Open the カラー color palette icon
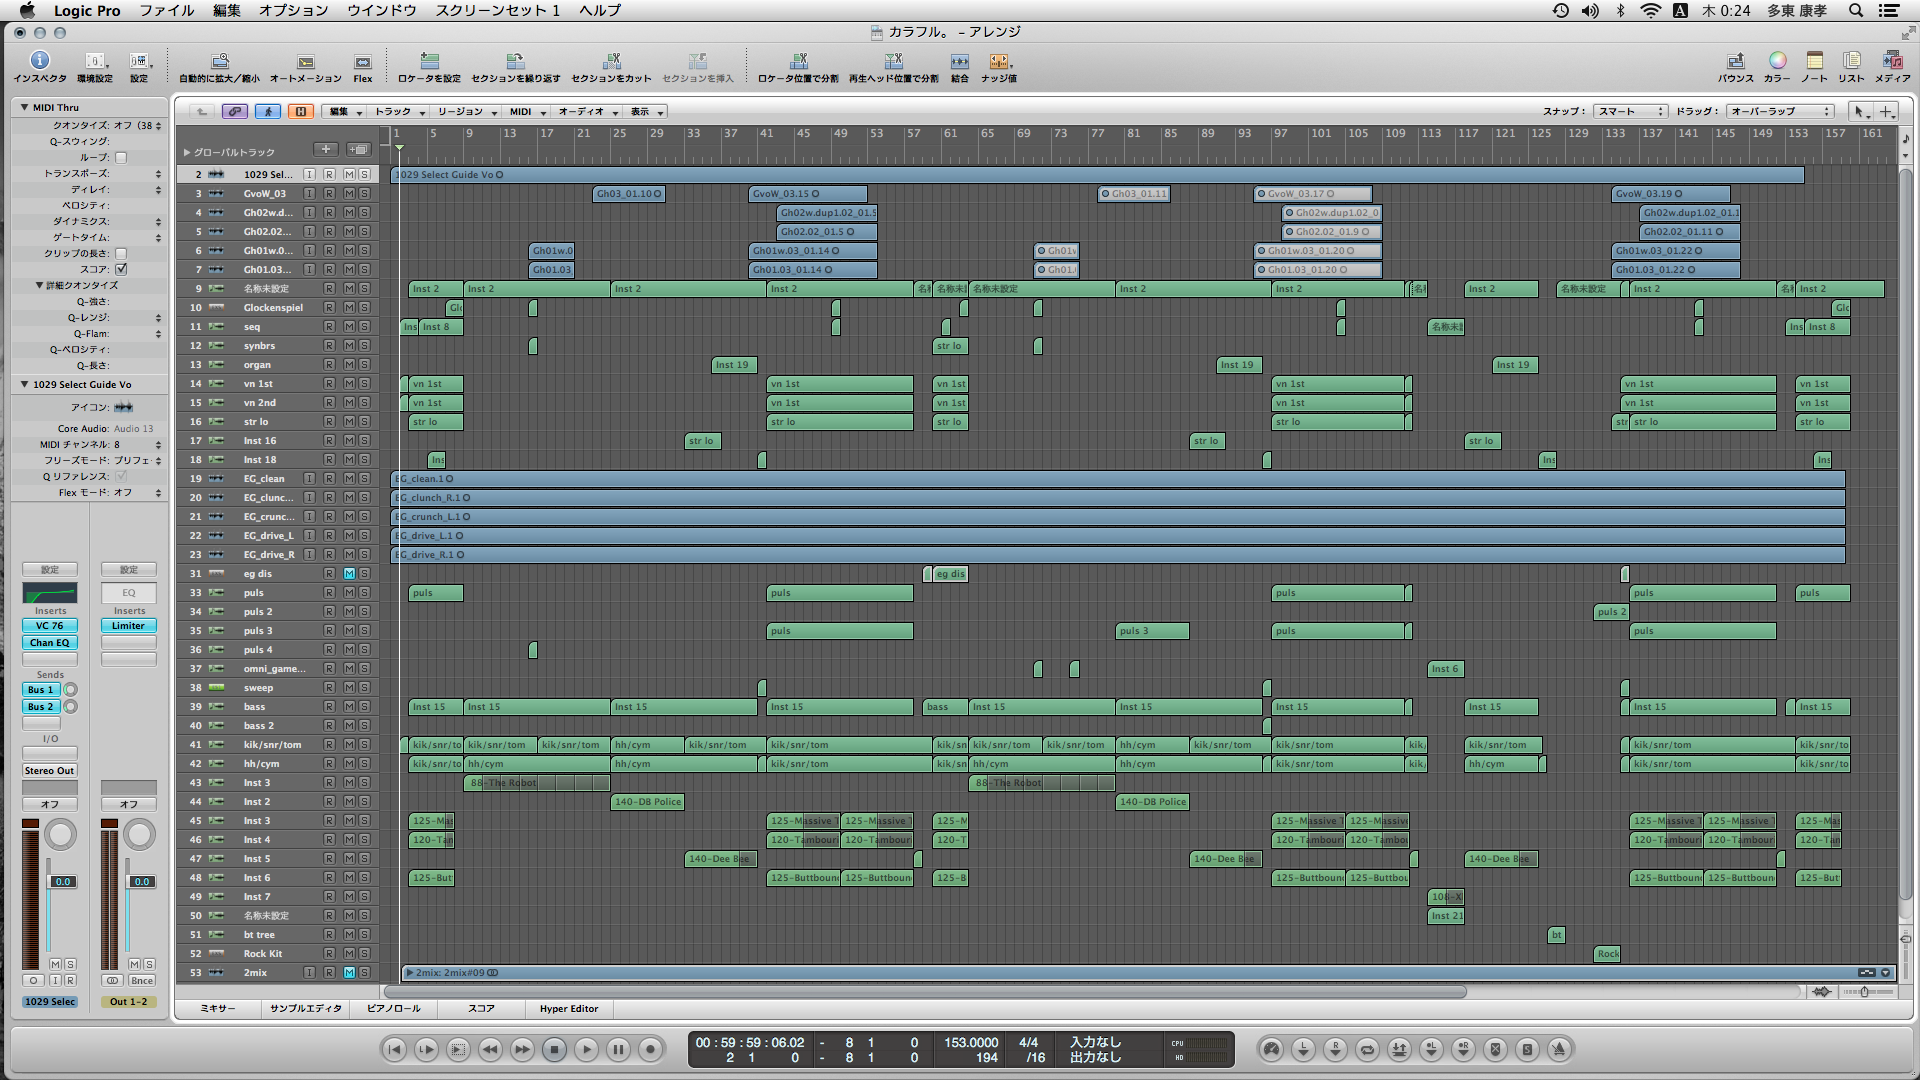 1777,62
